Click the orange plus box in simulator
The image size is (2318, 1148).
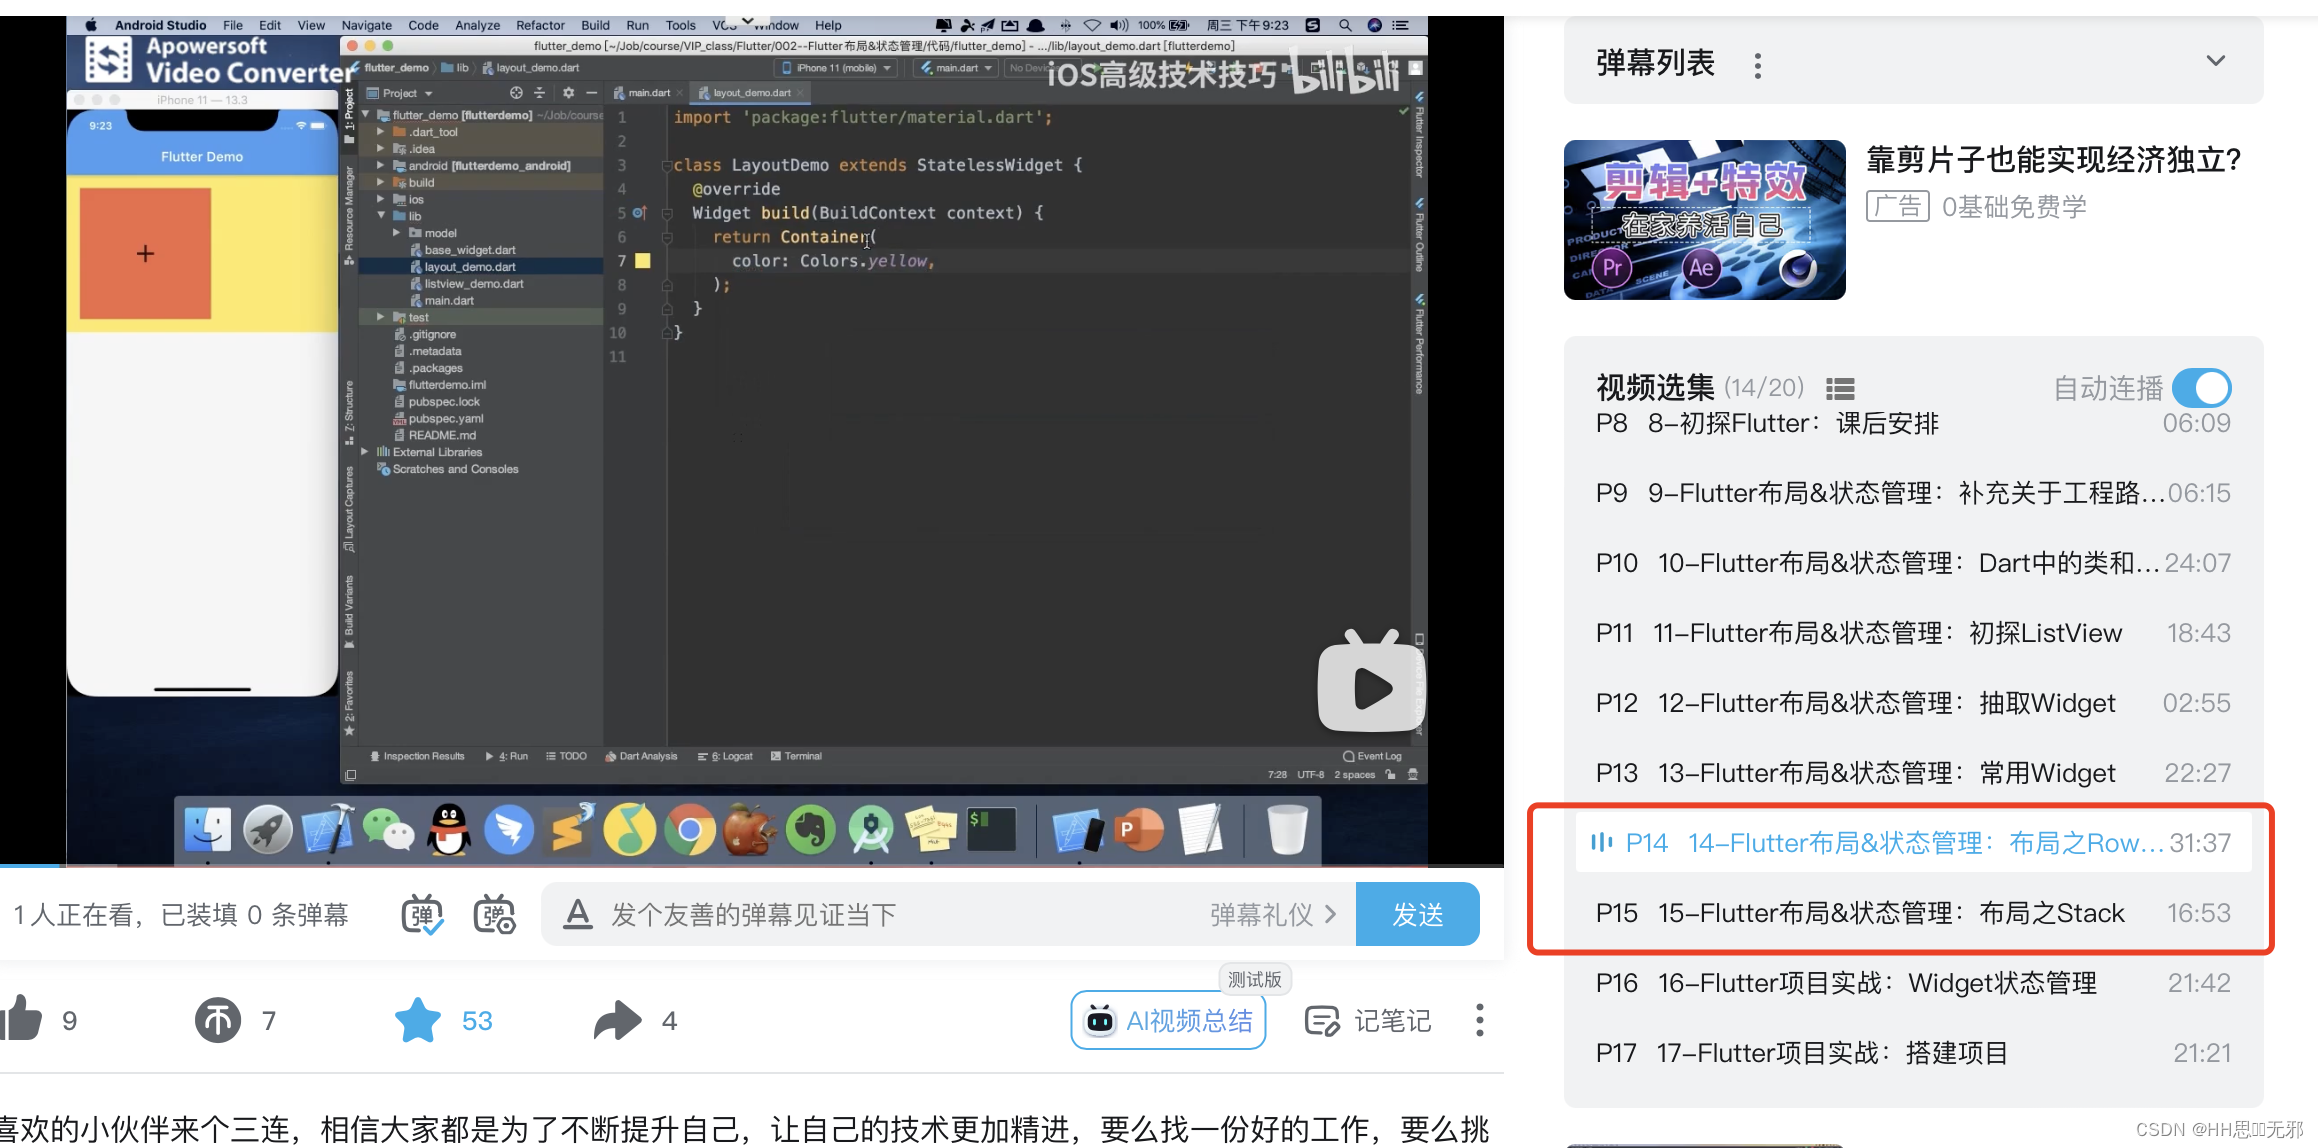pyautogui.click(x=145, y=253)
